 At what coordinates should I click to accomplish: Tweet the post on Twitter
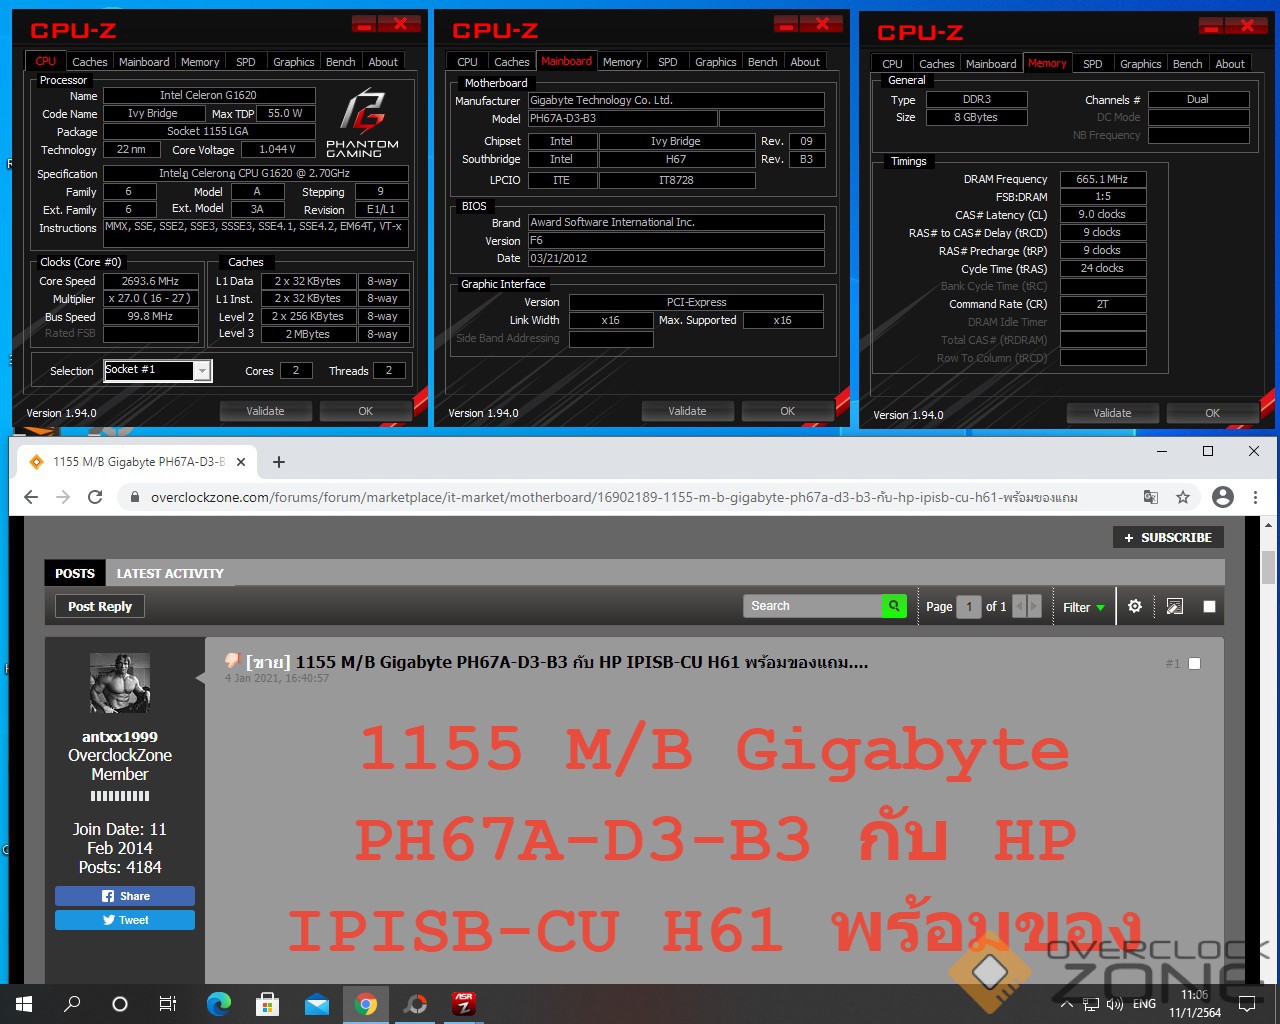[x=125, y=920]
